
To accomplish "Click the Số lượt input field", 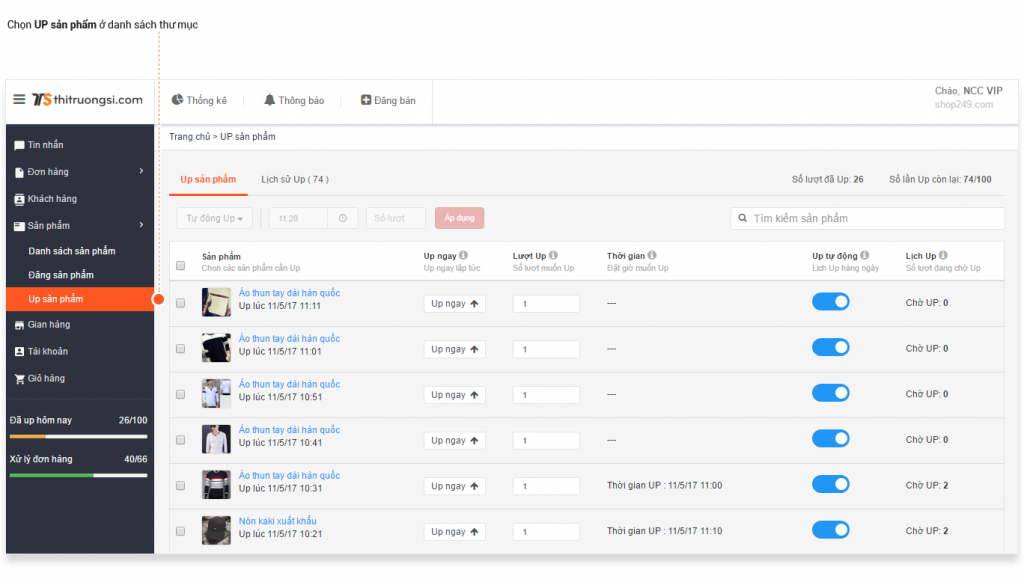I will click(396, 218).
